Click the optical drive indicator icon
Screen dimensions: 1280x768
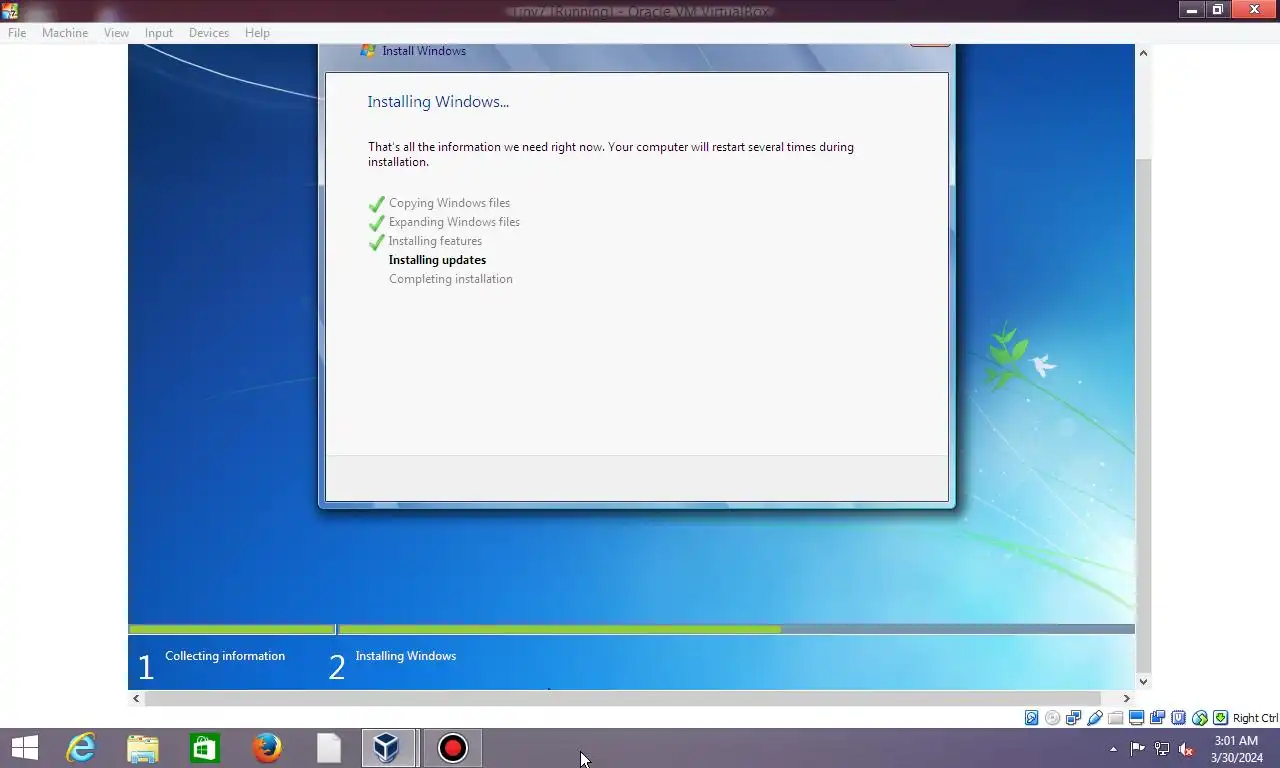pyautogui.click(x=1052, y=718)
